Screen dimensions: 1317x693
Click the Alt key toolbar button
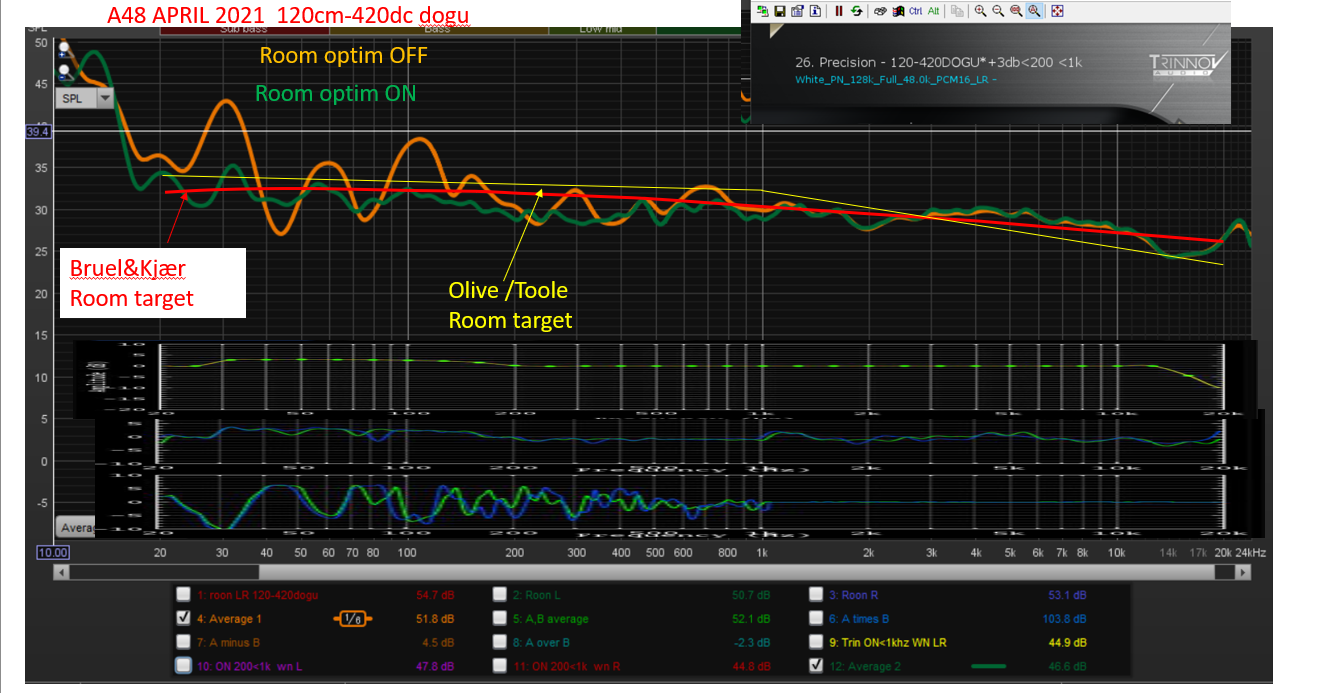[934, 11]
